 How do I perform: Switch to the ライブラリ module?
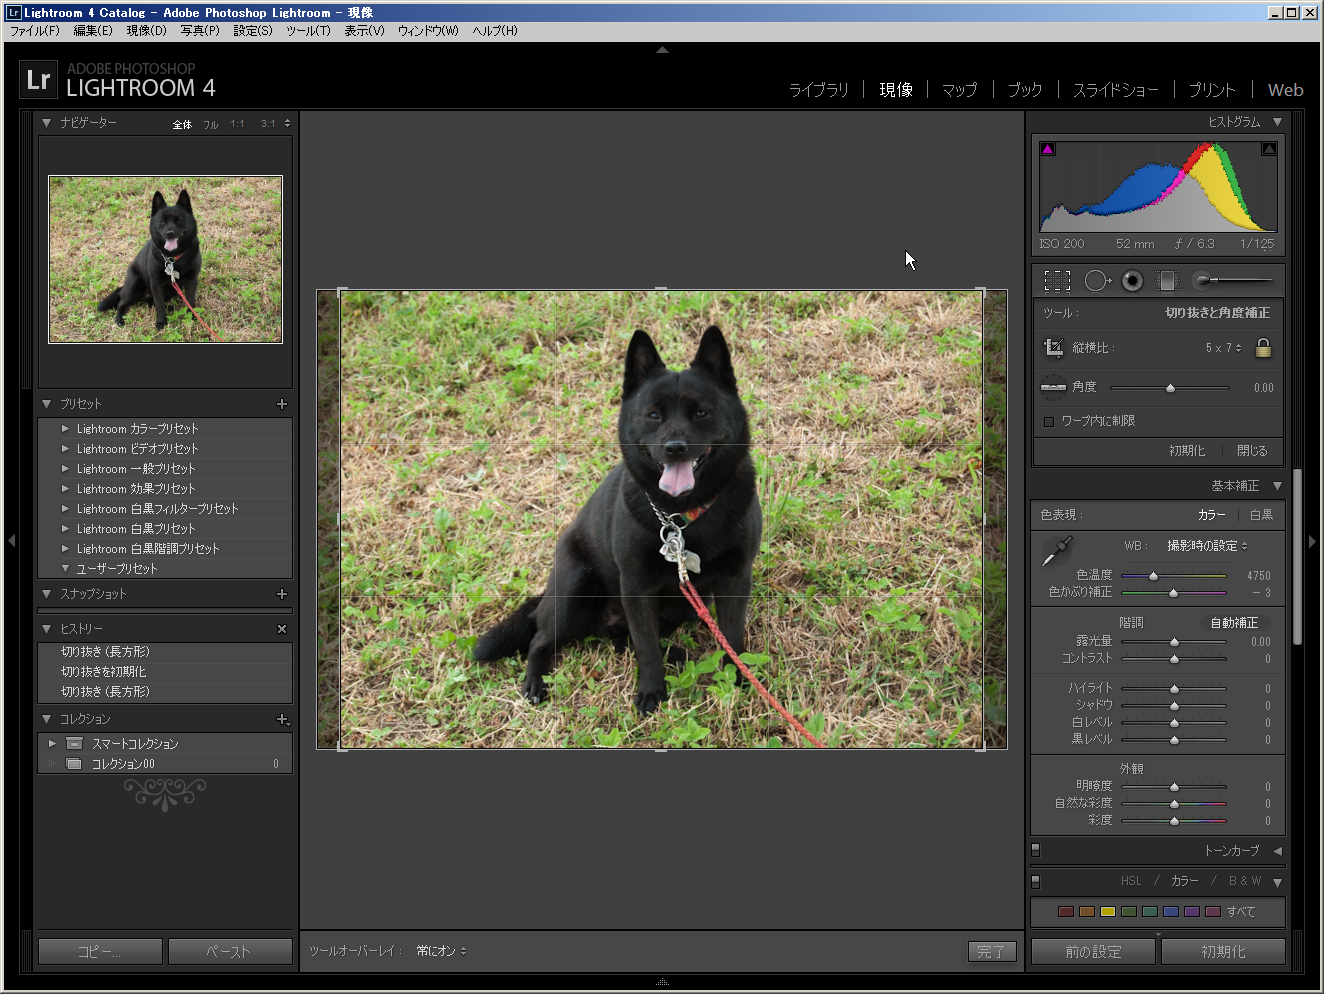click(x=818, y=90)
